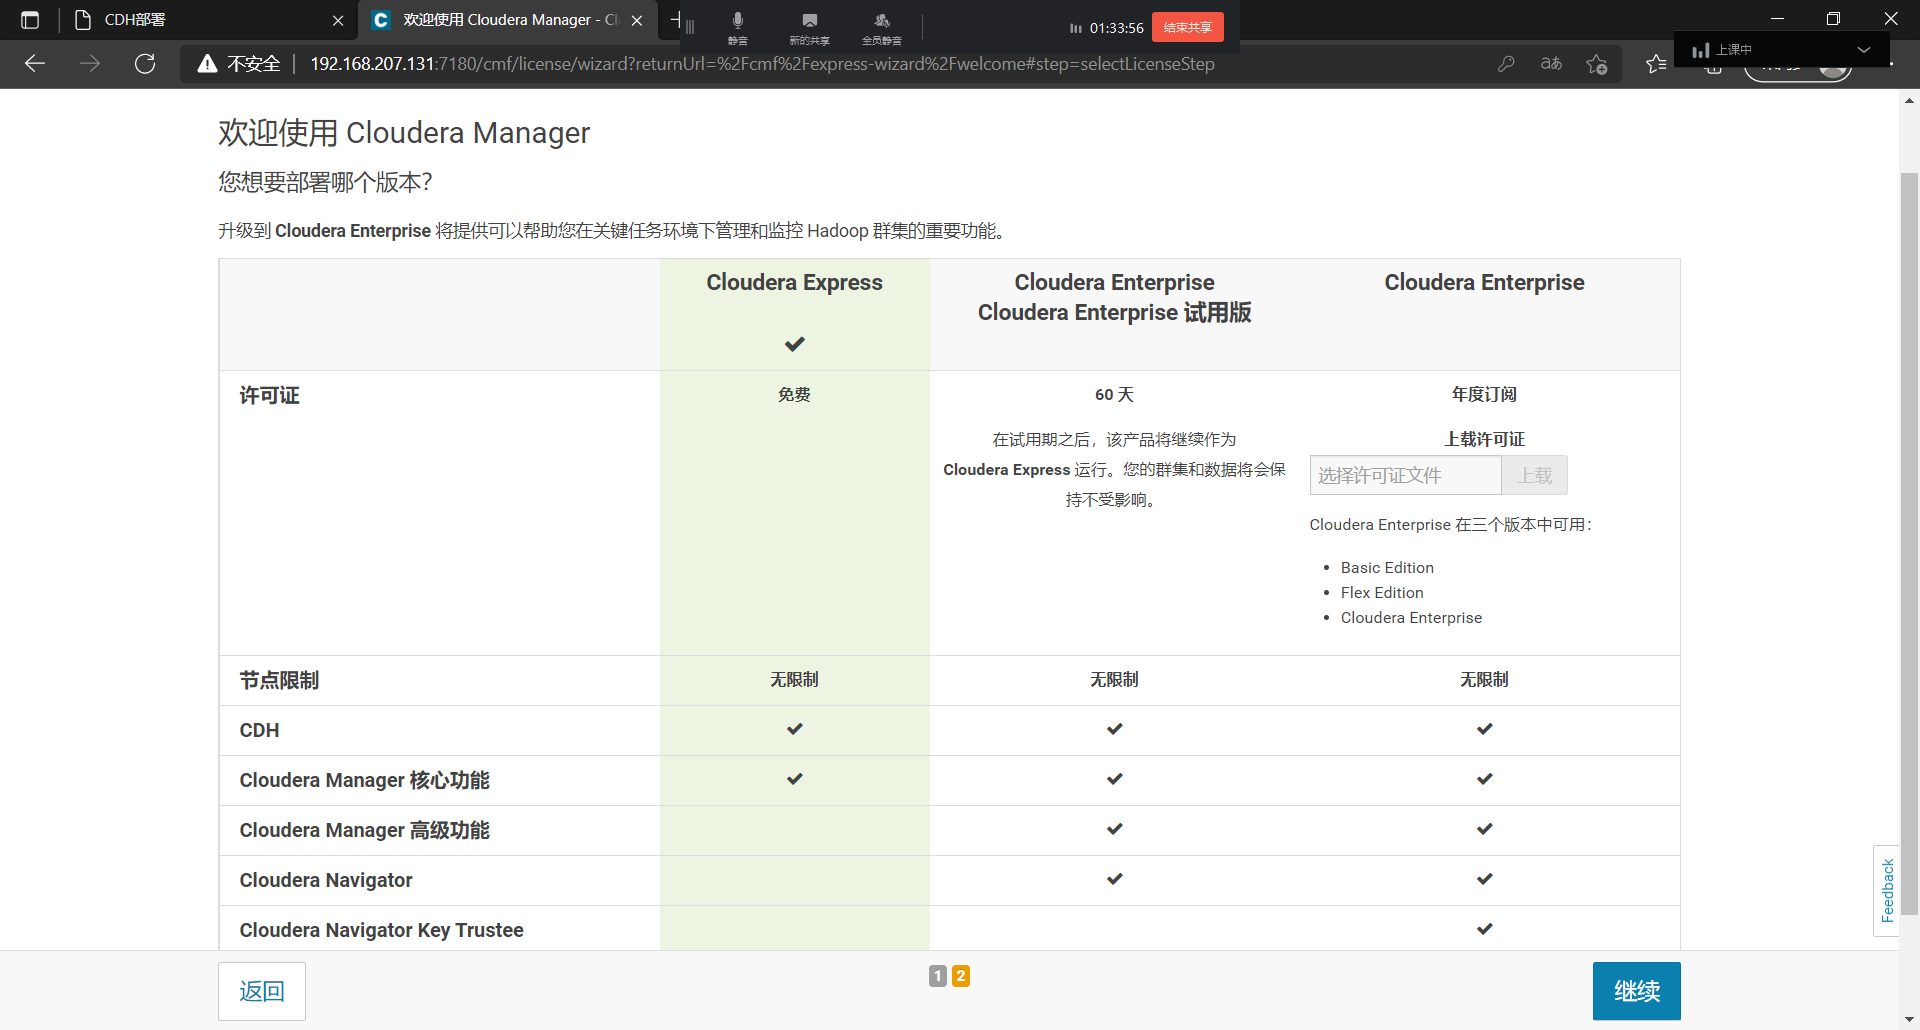This screenshot has height=1030, width=1920.
Task: Select the Cloudera Enterprise 试用版 edition
Action: 1114,313
